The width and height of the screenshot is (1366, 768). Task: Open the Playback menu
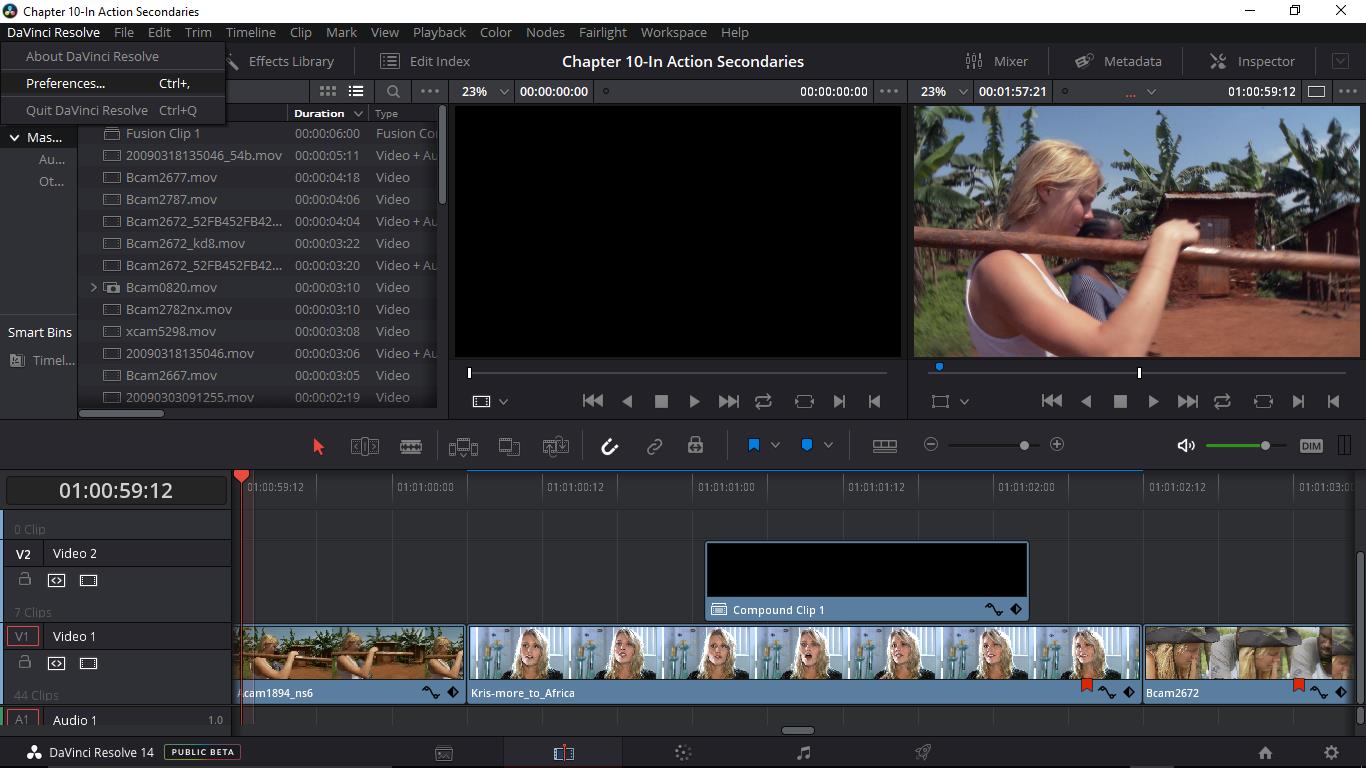click(x=439, y=32)
